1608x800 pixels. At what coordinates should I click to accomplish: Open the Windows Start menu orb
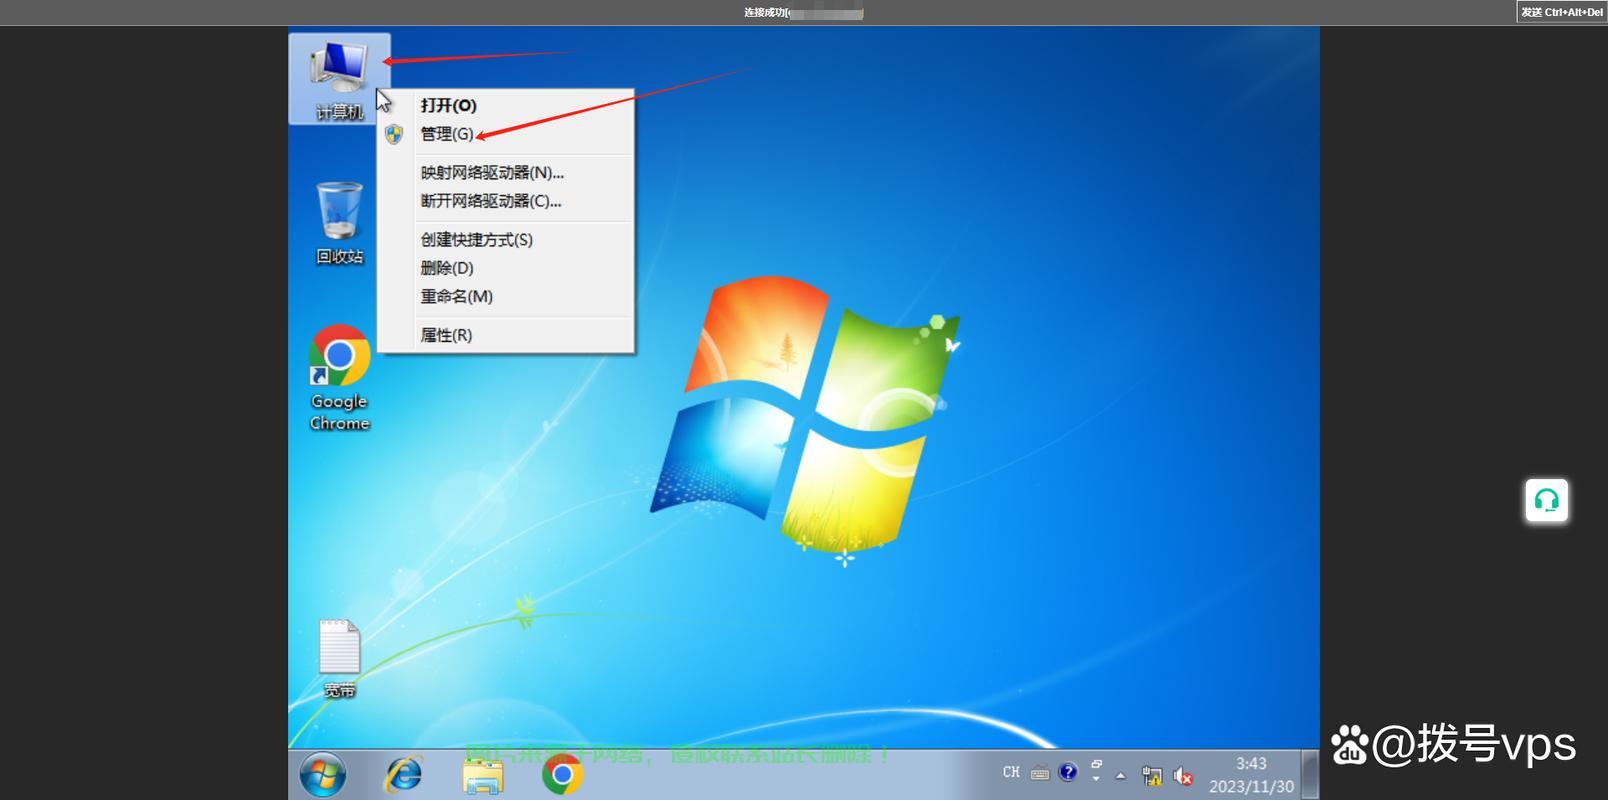323,775
